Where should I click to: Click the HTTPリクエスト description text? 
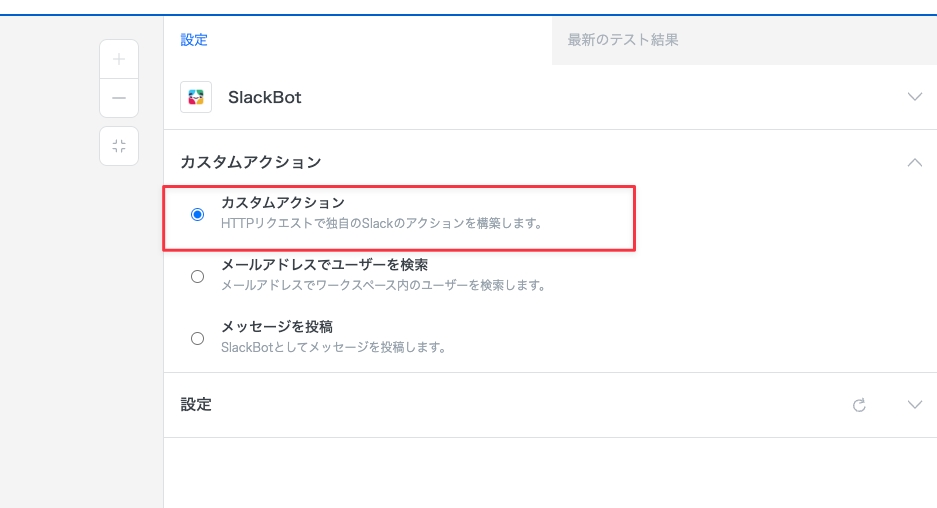[x=381, y=223]
